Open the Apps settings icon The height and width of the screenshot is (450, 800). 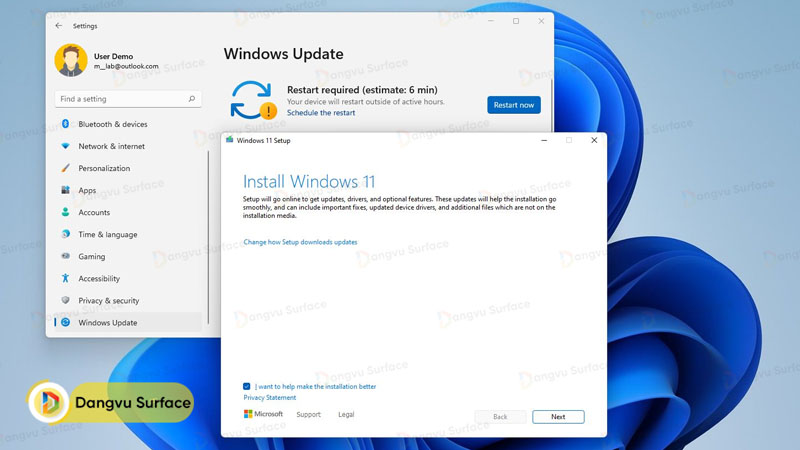point(66,190)
